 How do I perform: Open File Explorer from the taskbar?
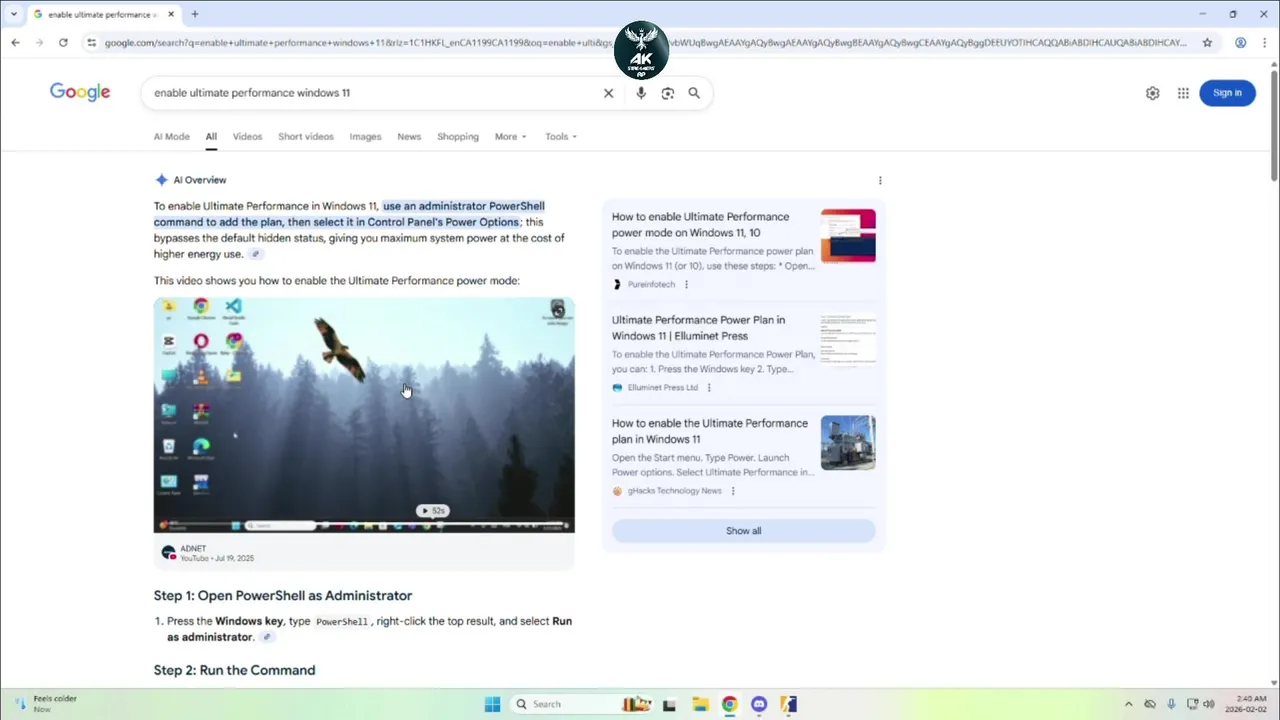point(700,704)
